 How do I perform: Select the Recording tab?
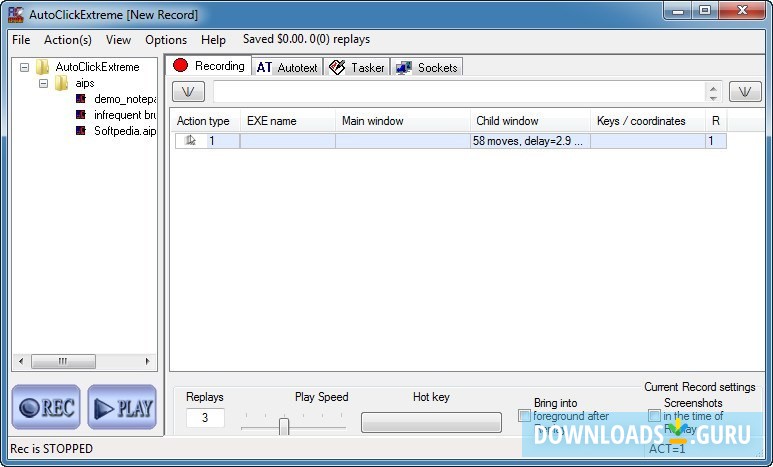click(209, 65)
